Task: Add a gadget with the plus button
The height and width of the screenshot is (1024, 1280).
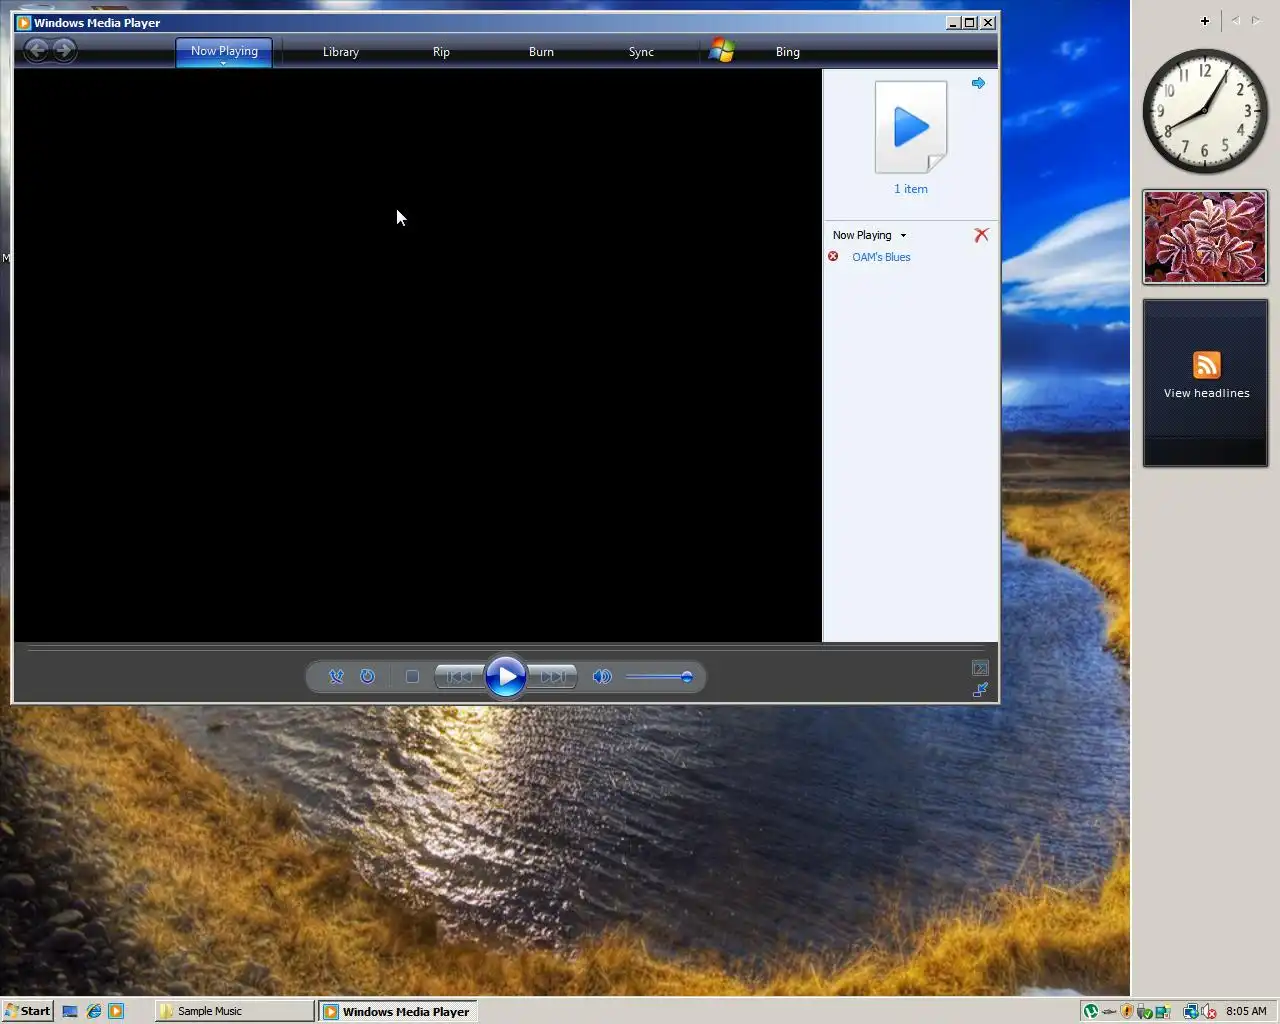Action: click(1205, 20)
